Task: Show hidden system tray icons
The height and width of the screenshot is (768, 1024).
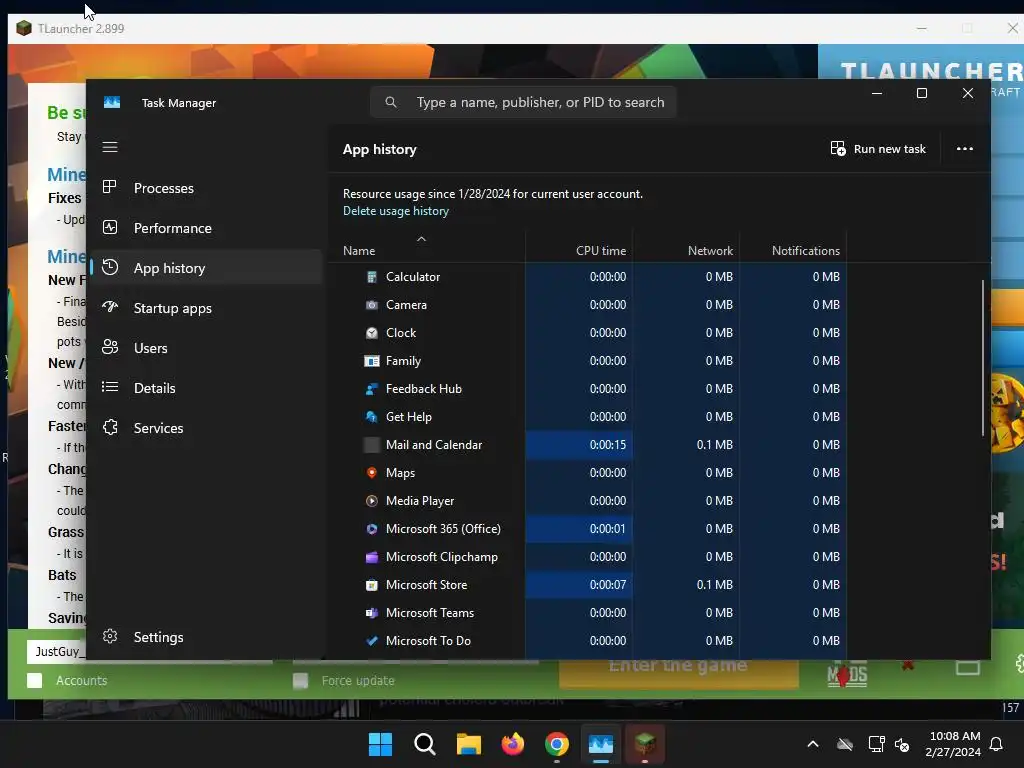Action: [x=813, y=744]
